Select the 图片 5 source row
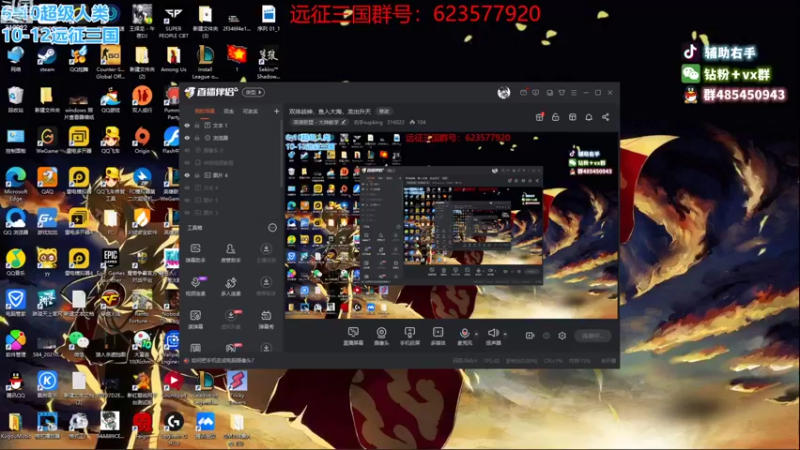This screenshot has width=800, height=450. coord(232,200)
